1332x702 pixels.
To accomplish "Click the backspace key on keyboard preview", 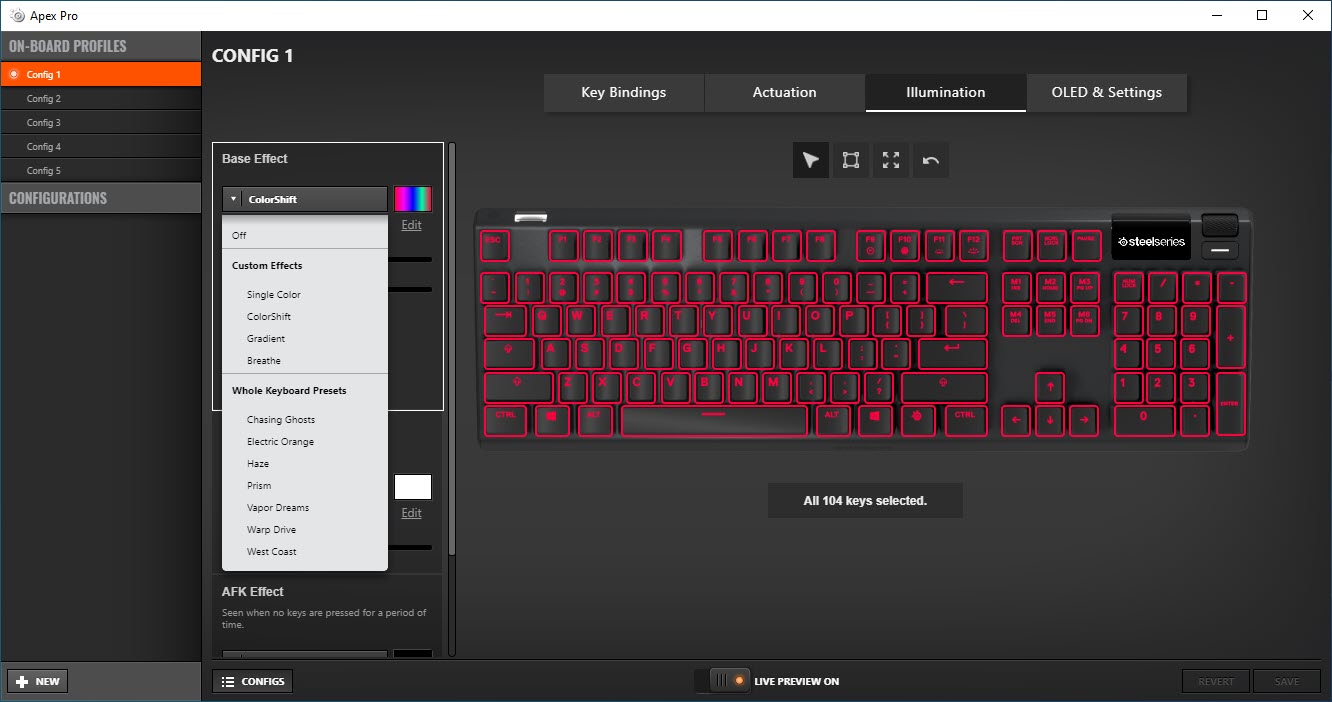I will pyautogui.click(x=957, y=287).
